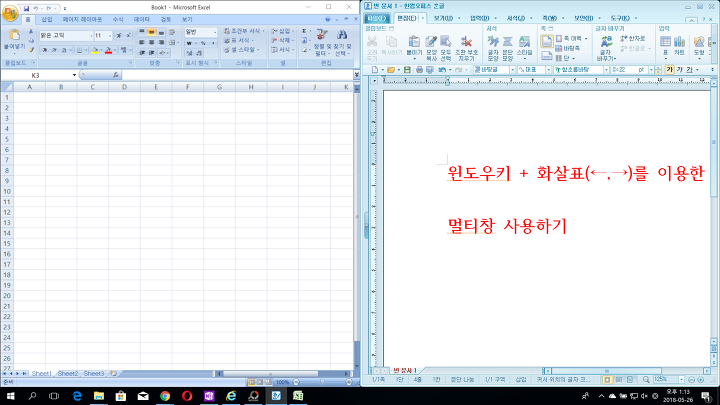Open the Excel number format dropdown
This screenshot has width=720, height=405.
tap(215, 32)
